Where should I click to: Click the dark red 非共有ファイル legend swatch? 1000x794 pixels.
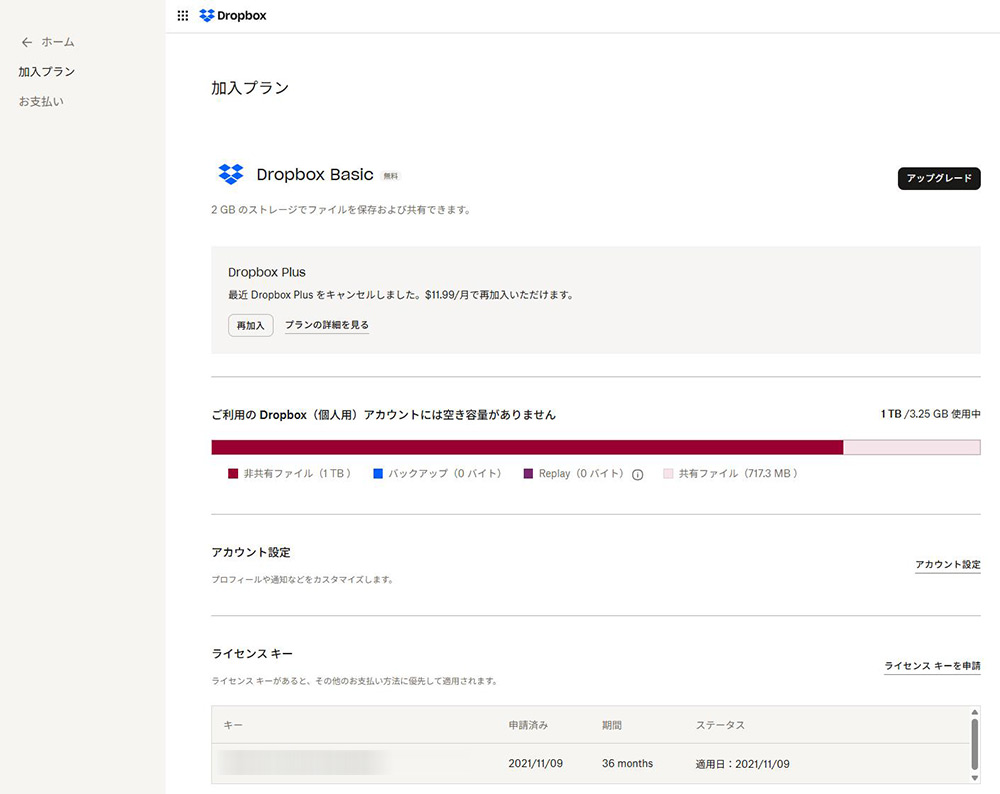(233, 474)
